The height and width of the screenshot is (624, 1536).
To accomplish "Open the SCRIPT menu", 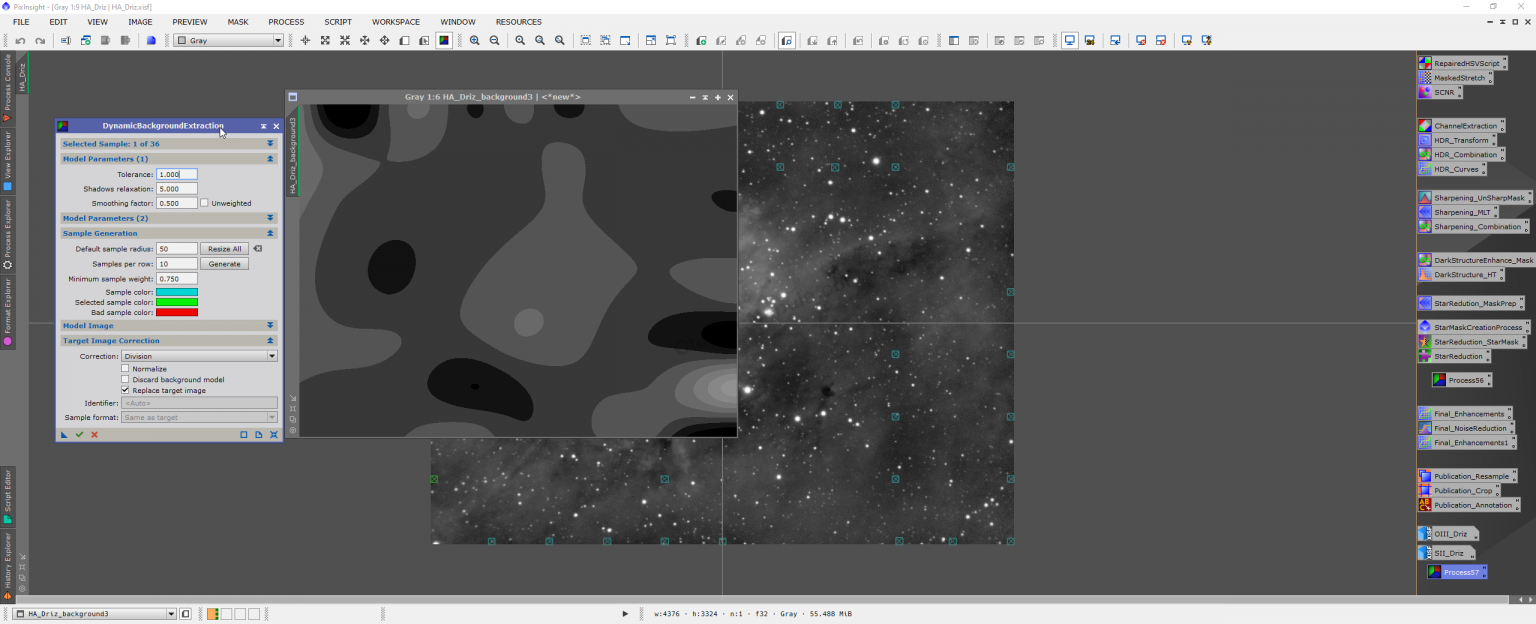I will coord(337,21).
